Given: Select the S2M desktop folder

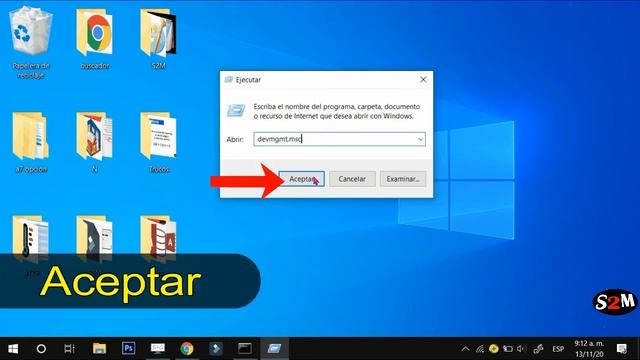Looking at the screenshot, I should 158,39.
